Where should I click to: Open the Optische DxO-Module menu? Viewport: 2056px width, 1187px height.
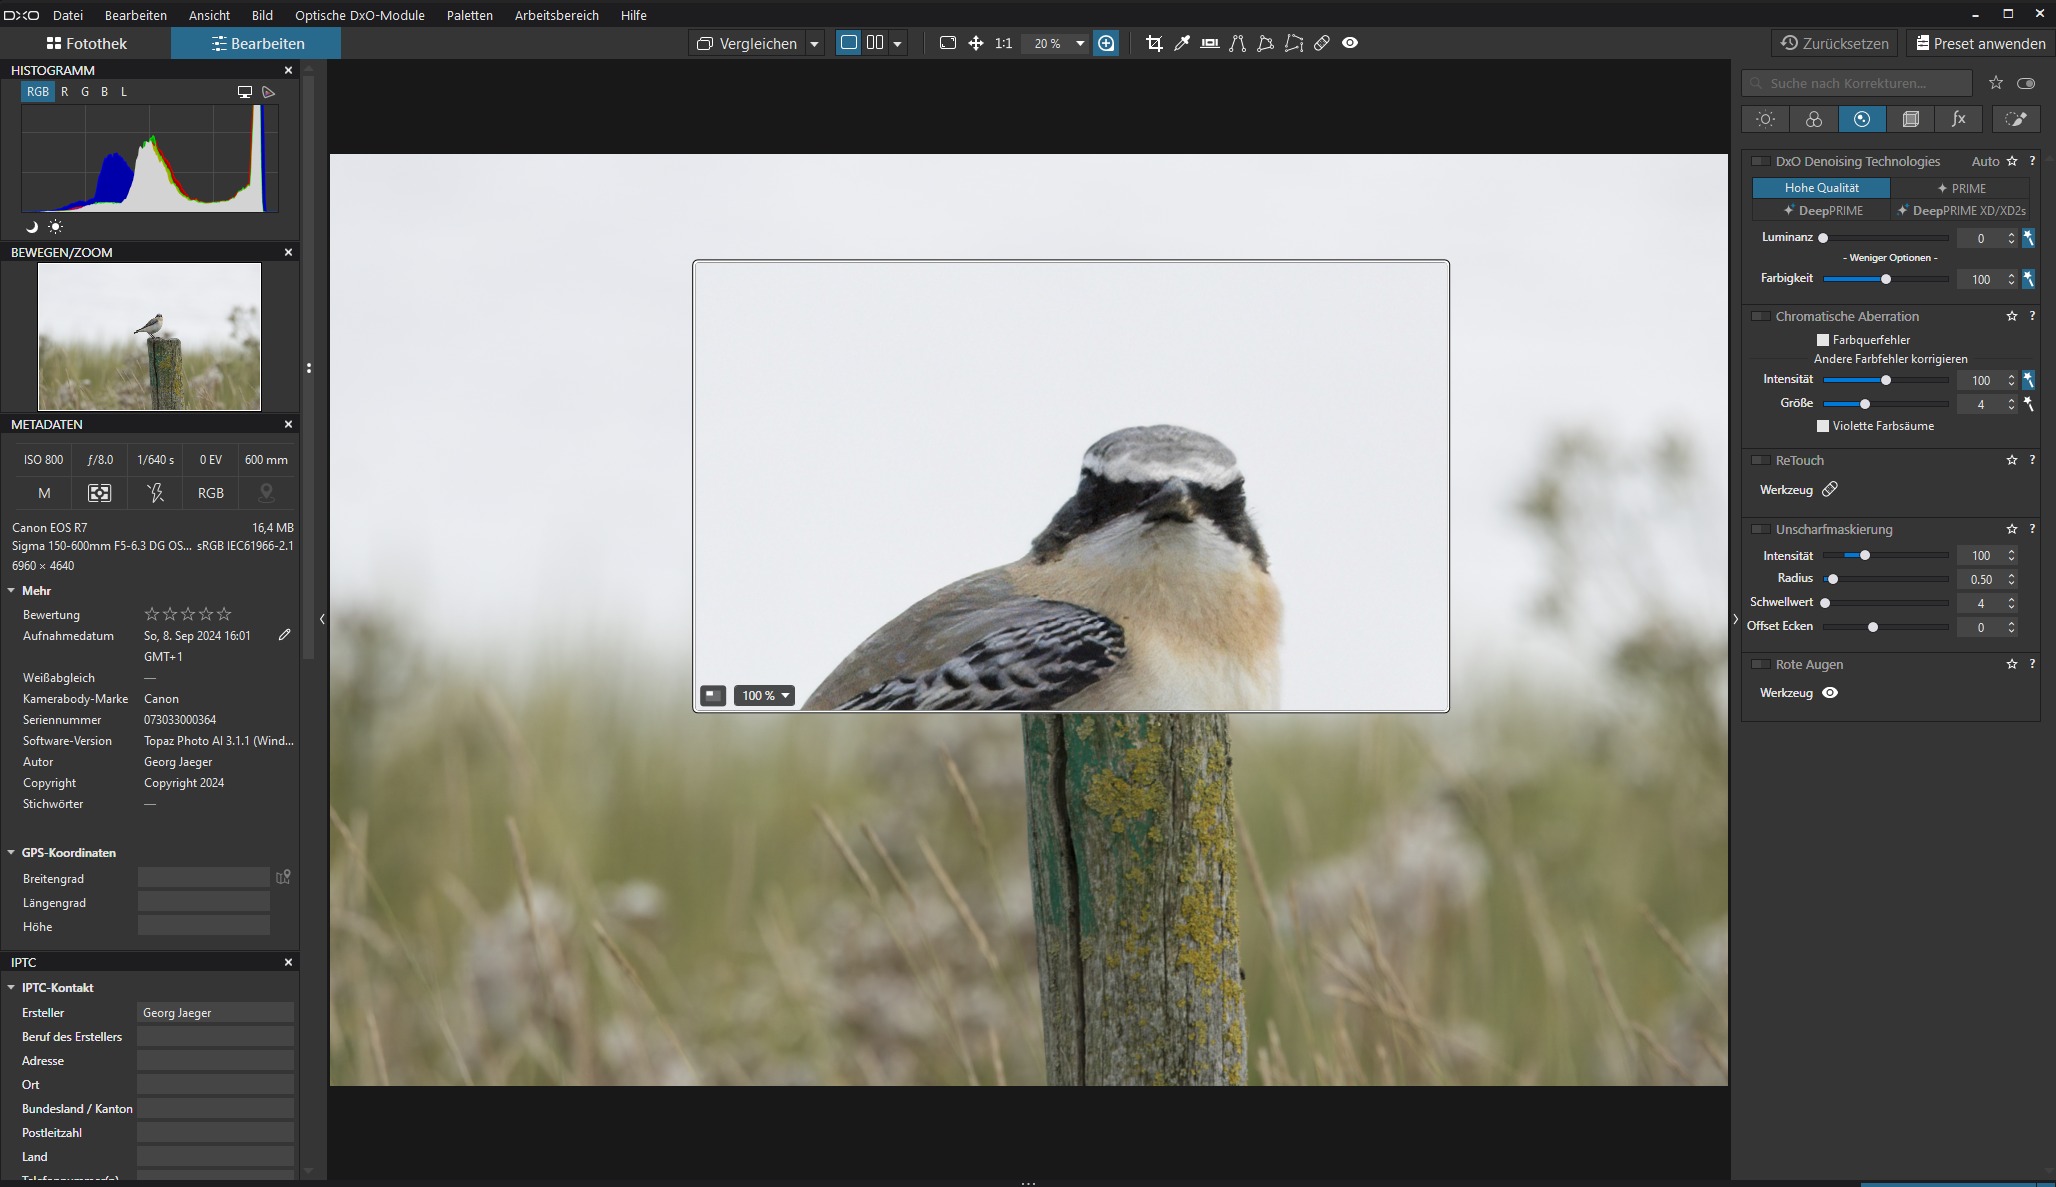359,15
